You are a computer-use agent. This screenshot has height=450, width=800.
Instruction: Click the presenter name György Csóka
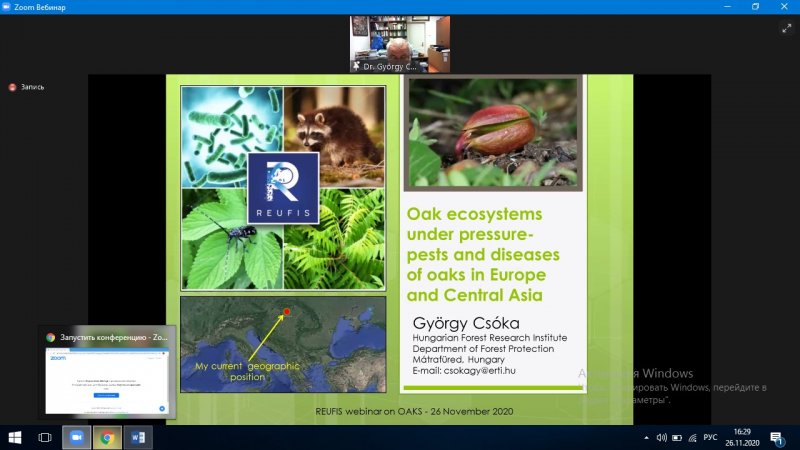tap(466, 323)
